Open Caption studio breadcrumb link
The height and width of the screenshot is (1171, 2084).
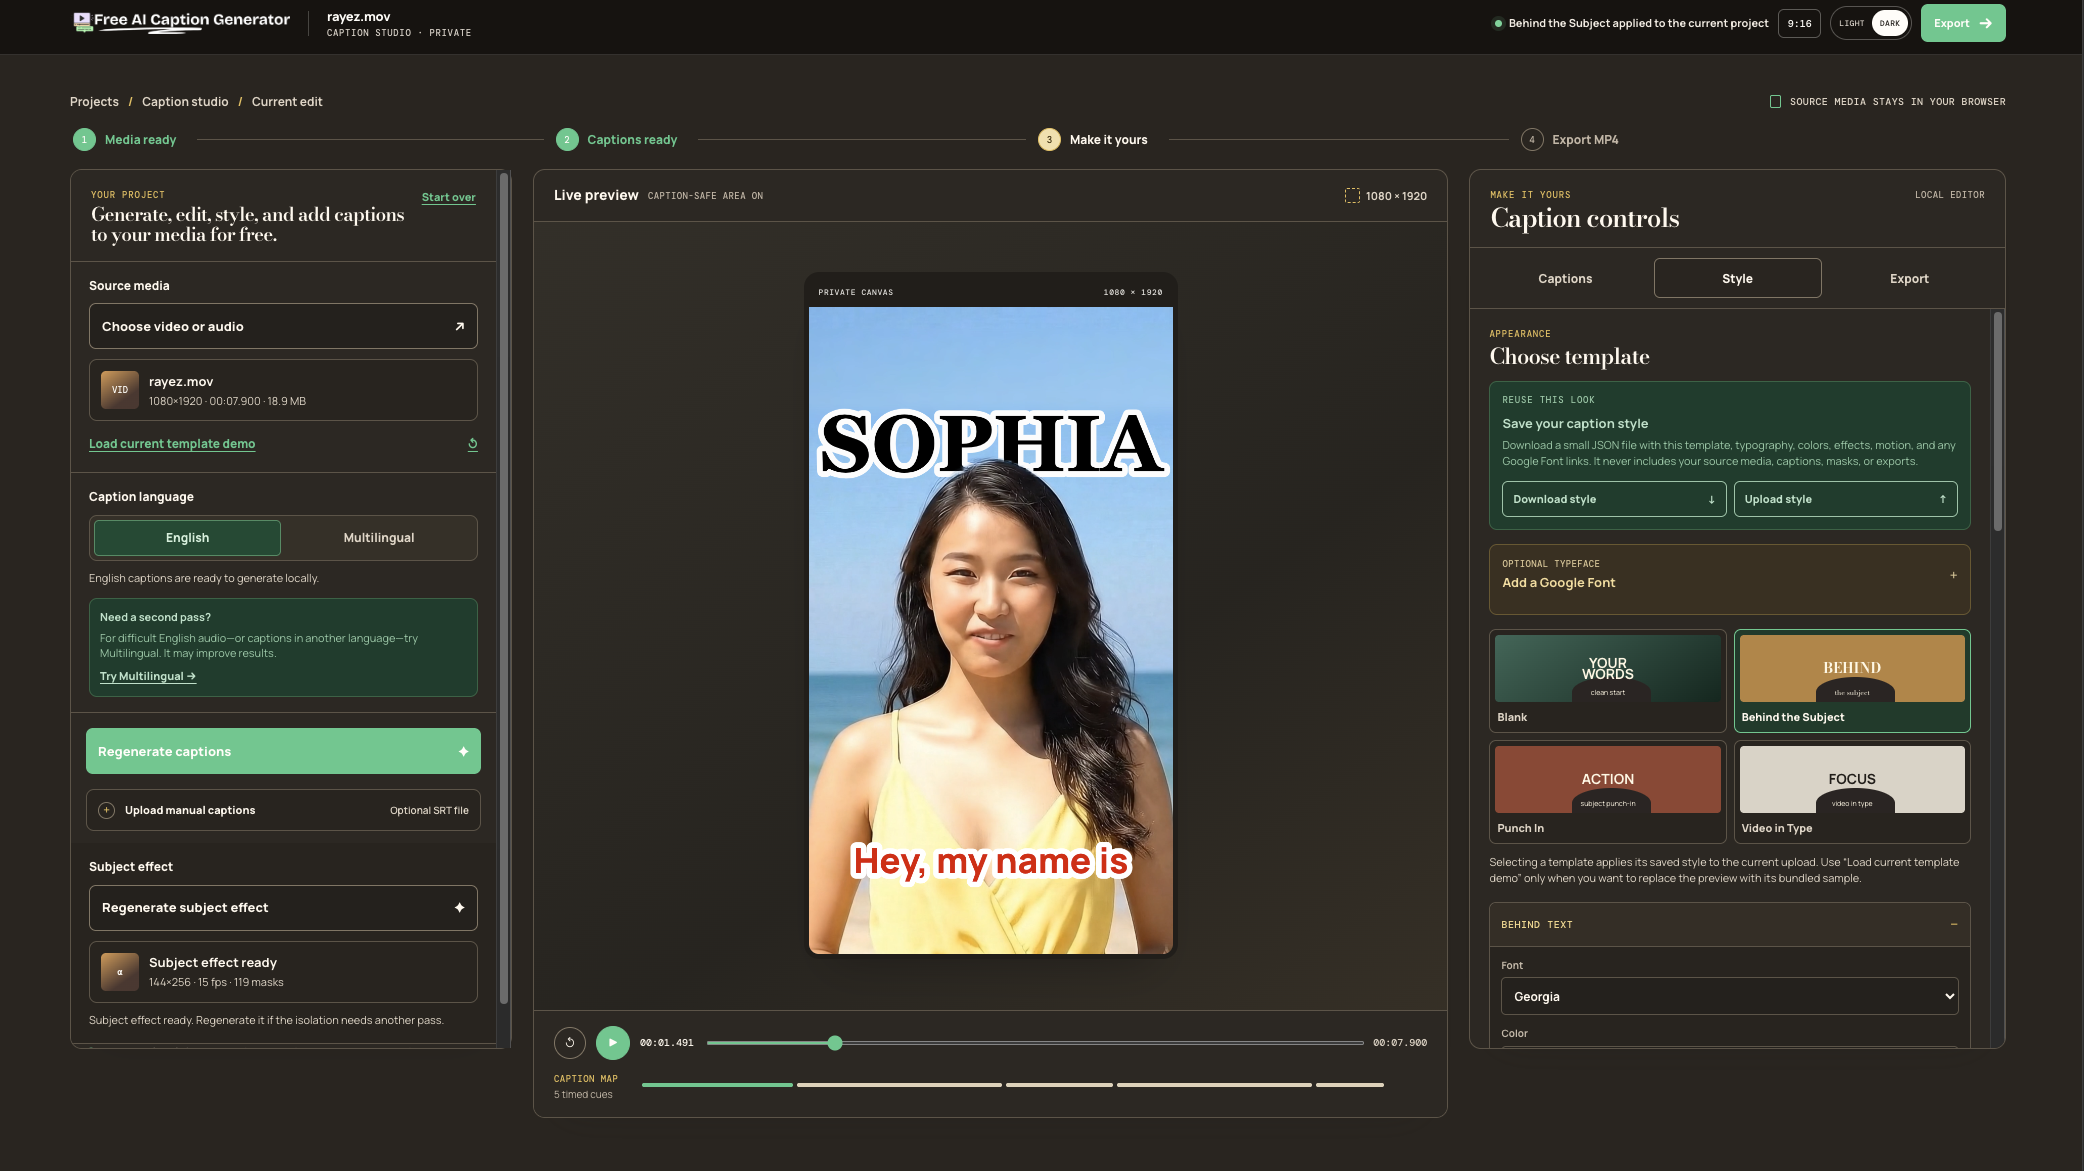[185, 102]
